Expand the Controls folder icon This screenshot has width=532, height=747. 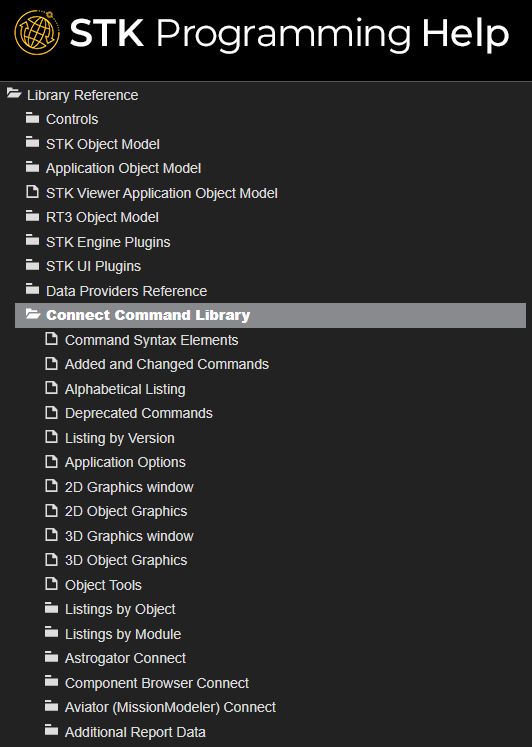pyautogui.click(x=32, y=118)
